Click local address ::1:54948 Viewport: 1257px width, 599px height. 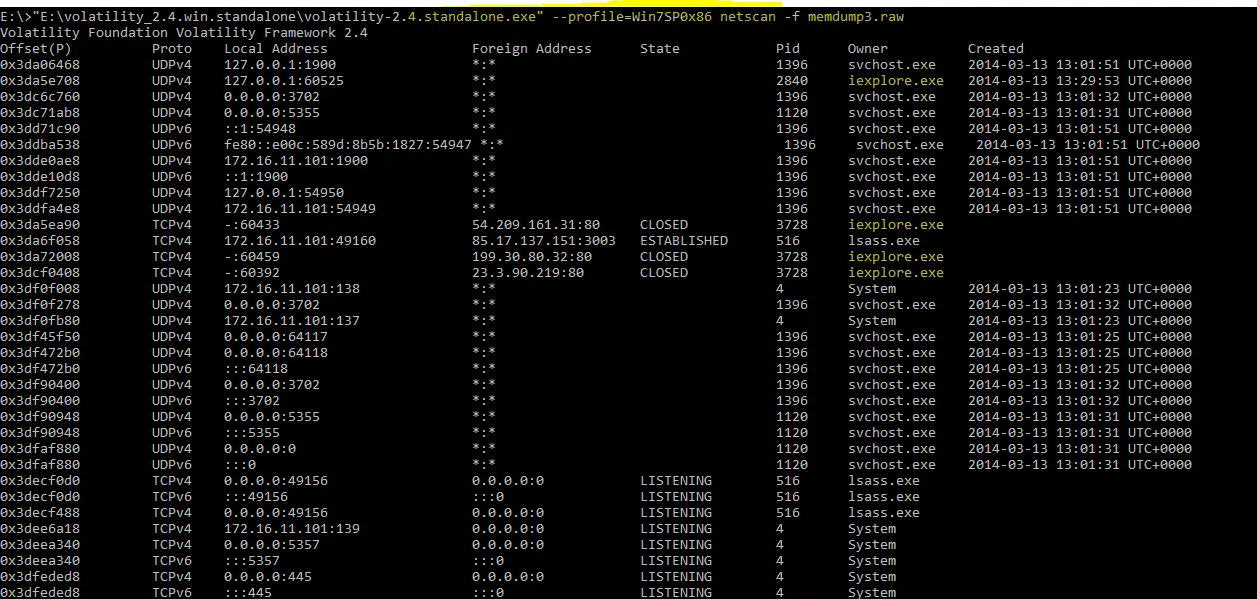[x=260, y=128]
